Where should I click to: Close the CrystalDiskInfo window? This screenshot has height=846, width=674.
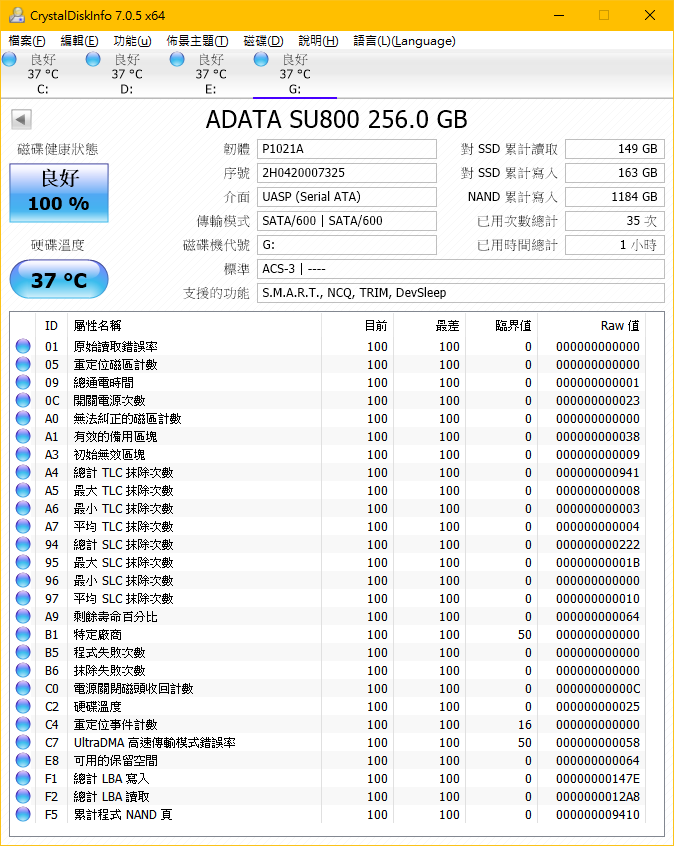(650, 15)
